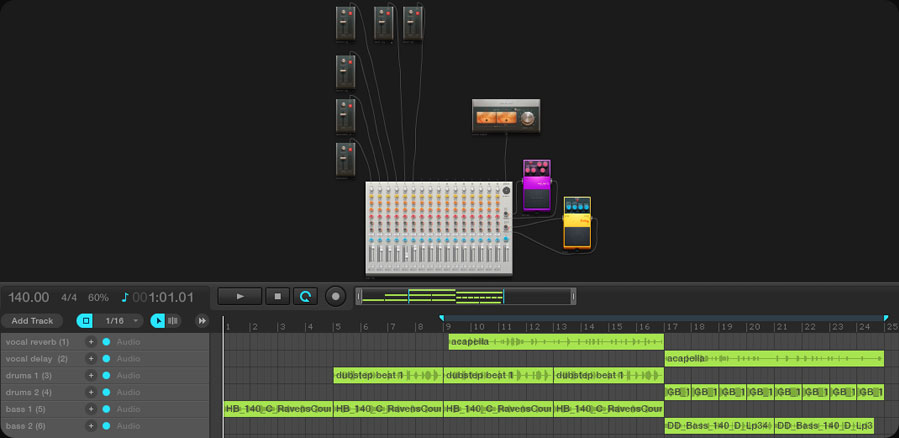Screen dimensions: 899x438
Task: Open the Audio type selector on drums 1
Action: click(x=128, y=376)
